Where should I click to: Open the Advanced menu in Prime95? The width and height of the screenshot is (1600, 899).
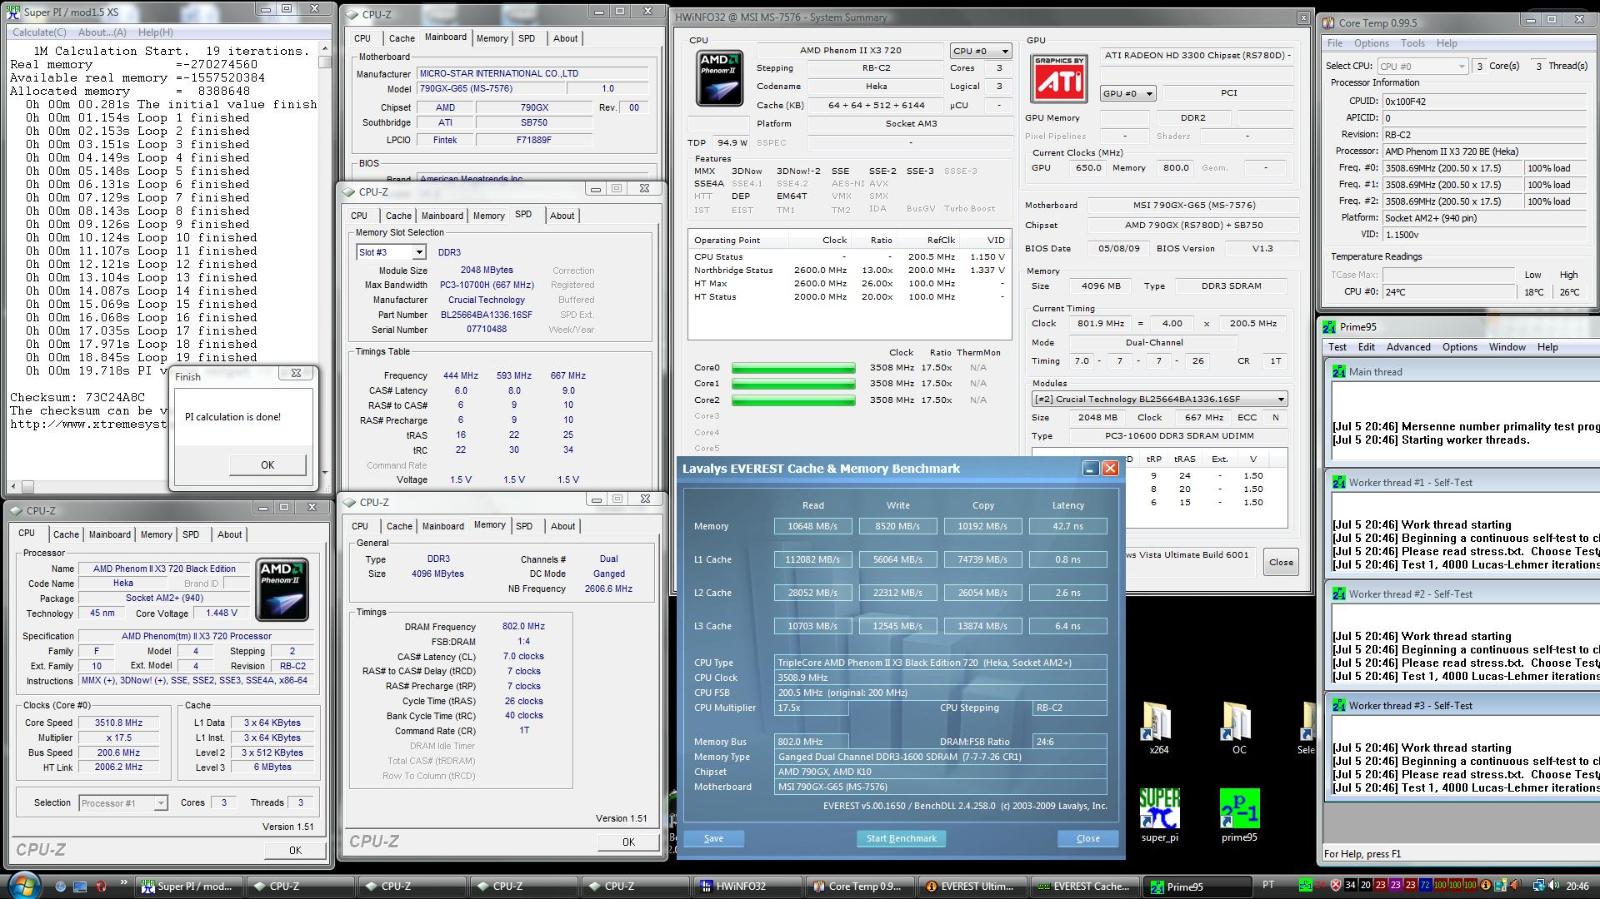(1408, 347)
